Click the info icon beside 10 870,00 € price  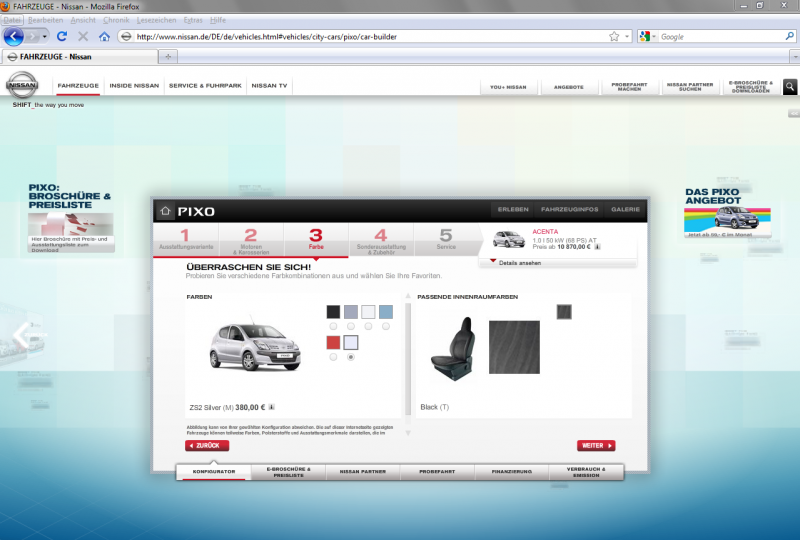point(597,247)
